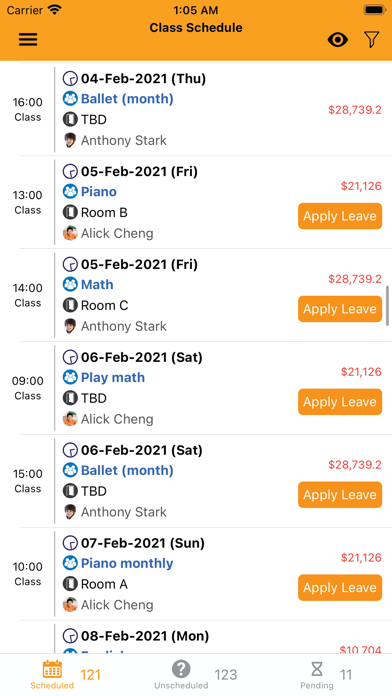
Task: Tap the Scheduled calendar icon
Action: coord(52,669)
